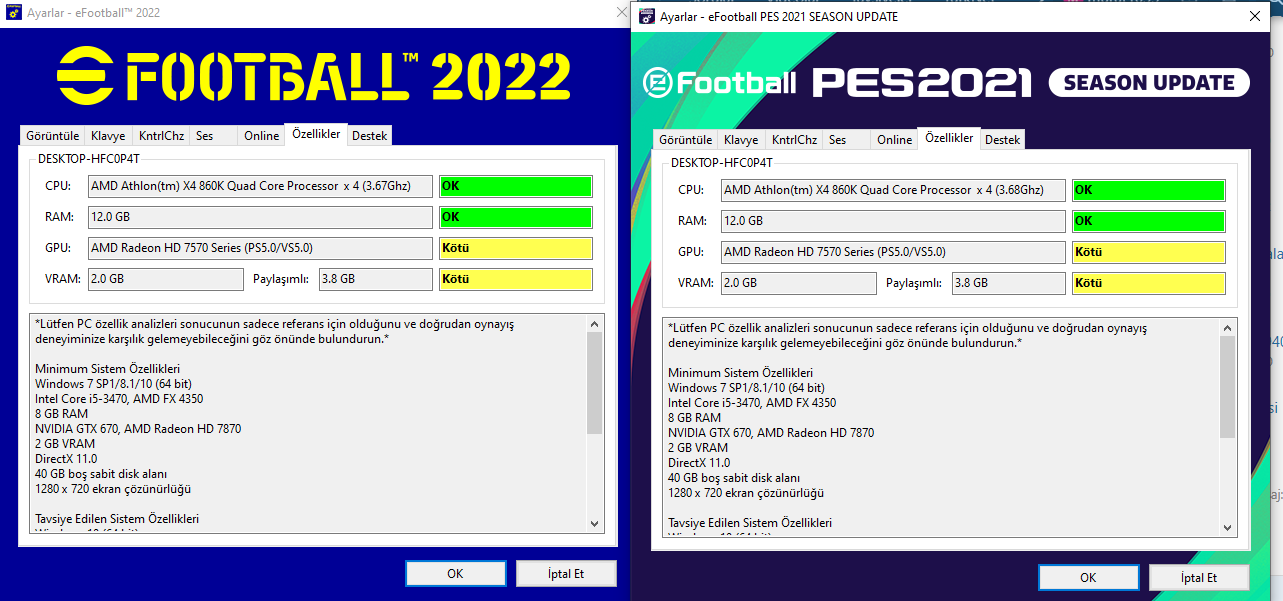Click yellow VRAM Kötü status in PES 2021 window

click(x=1149, y=283)
